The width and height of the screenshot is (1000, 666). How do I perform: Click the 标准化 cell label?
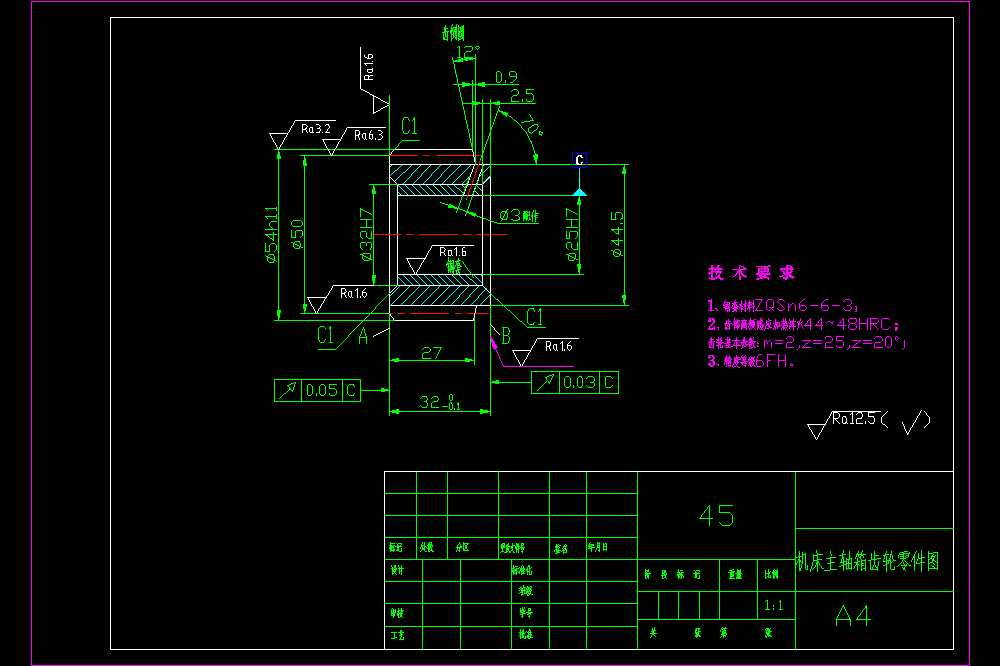click(x=522, y=570)
